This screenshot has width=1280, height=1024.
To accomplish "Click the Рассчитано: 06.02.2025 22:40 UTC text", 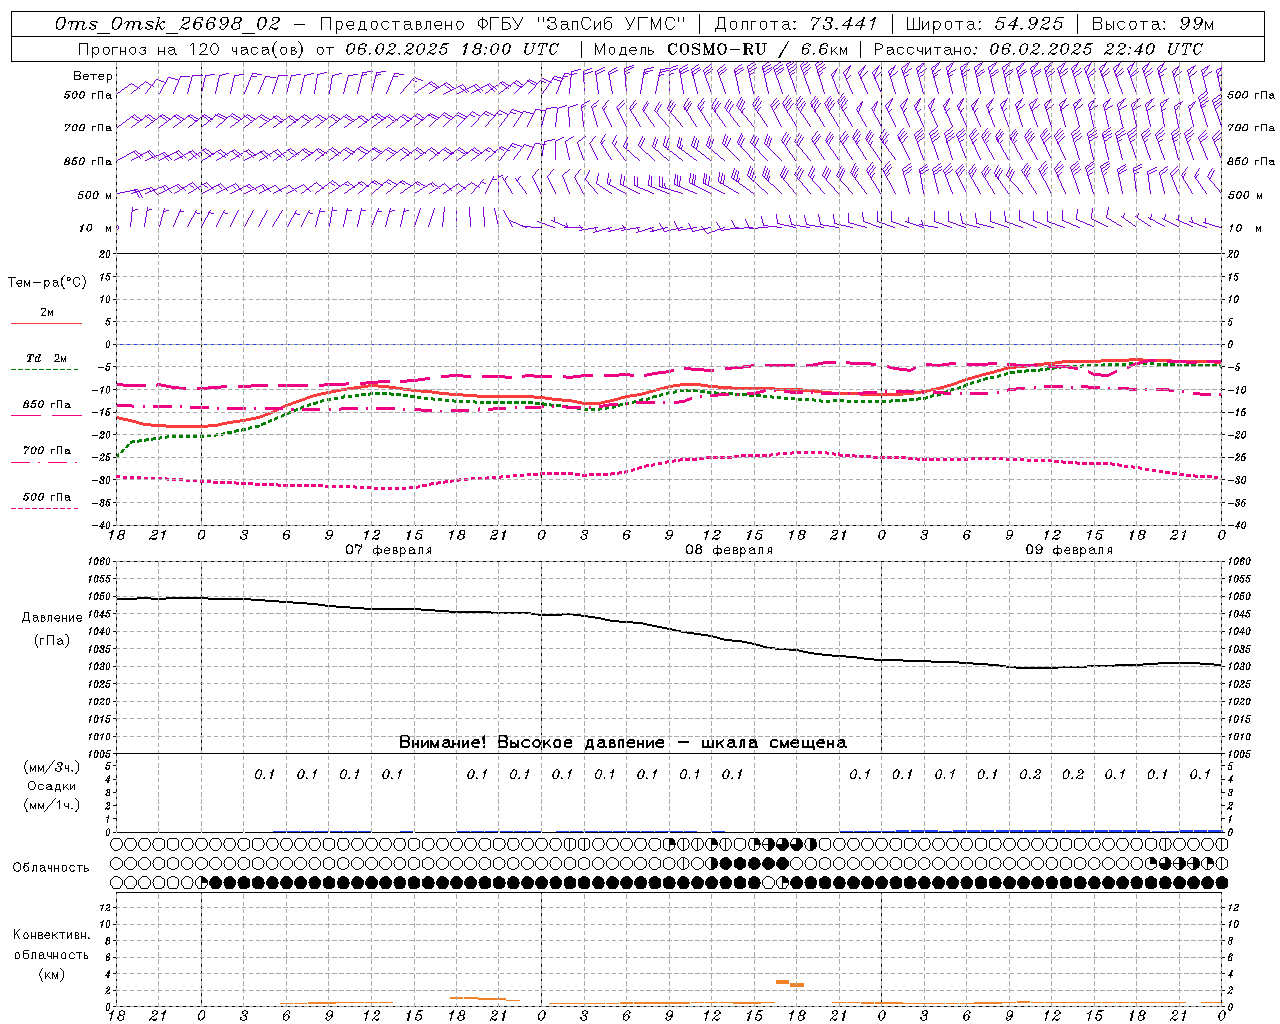I will pyautogui.click(x=1038, y=49).
